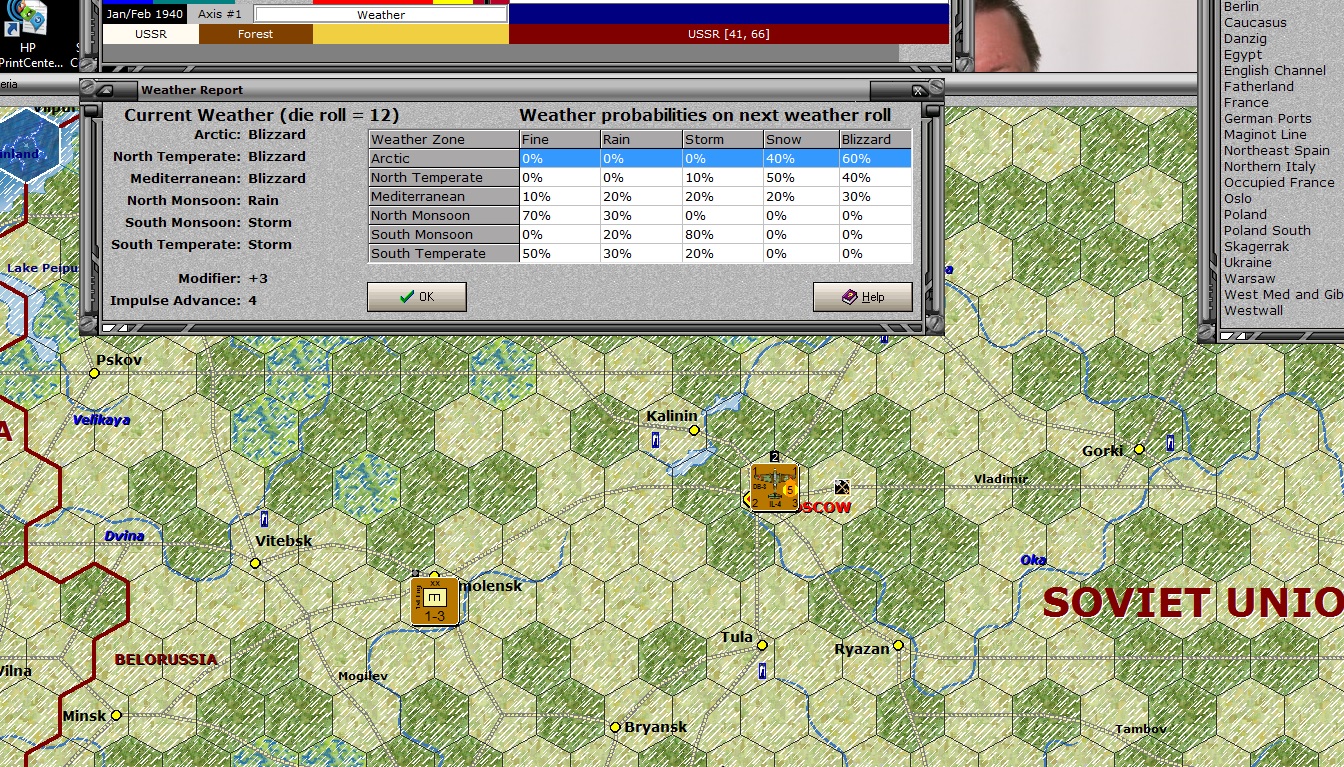Select Poland South in the map list
1344x767 pixels.
coord(1267,230)
